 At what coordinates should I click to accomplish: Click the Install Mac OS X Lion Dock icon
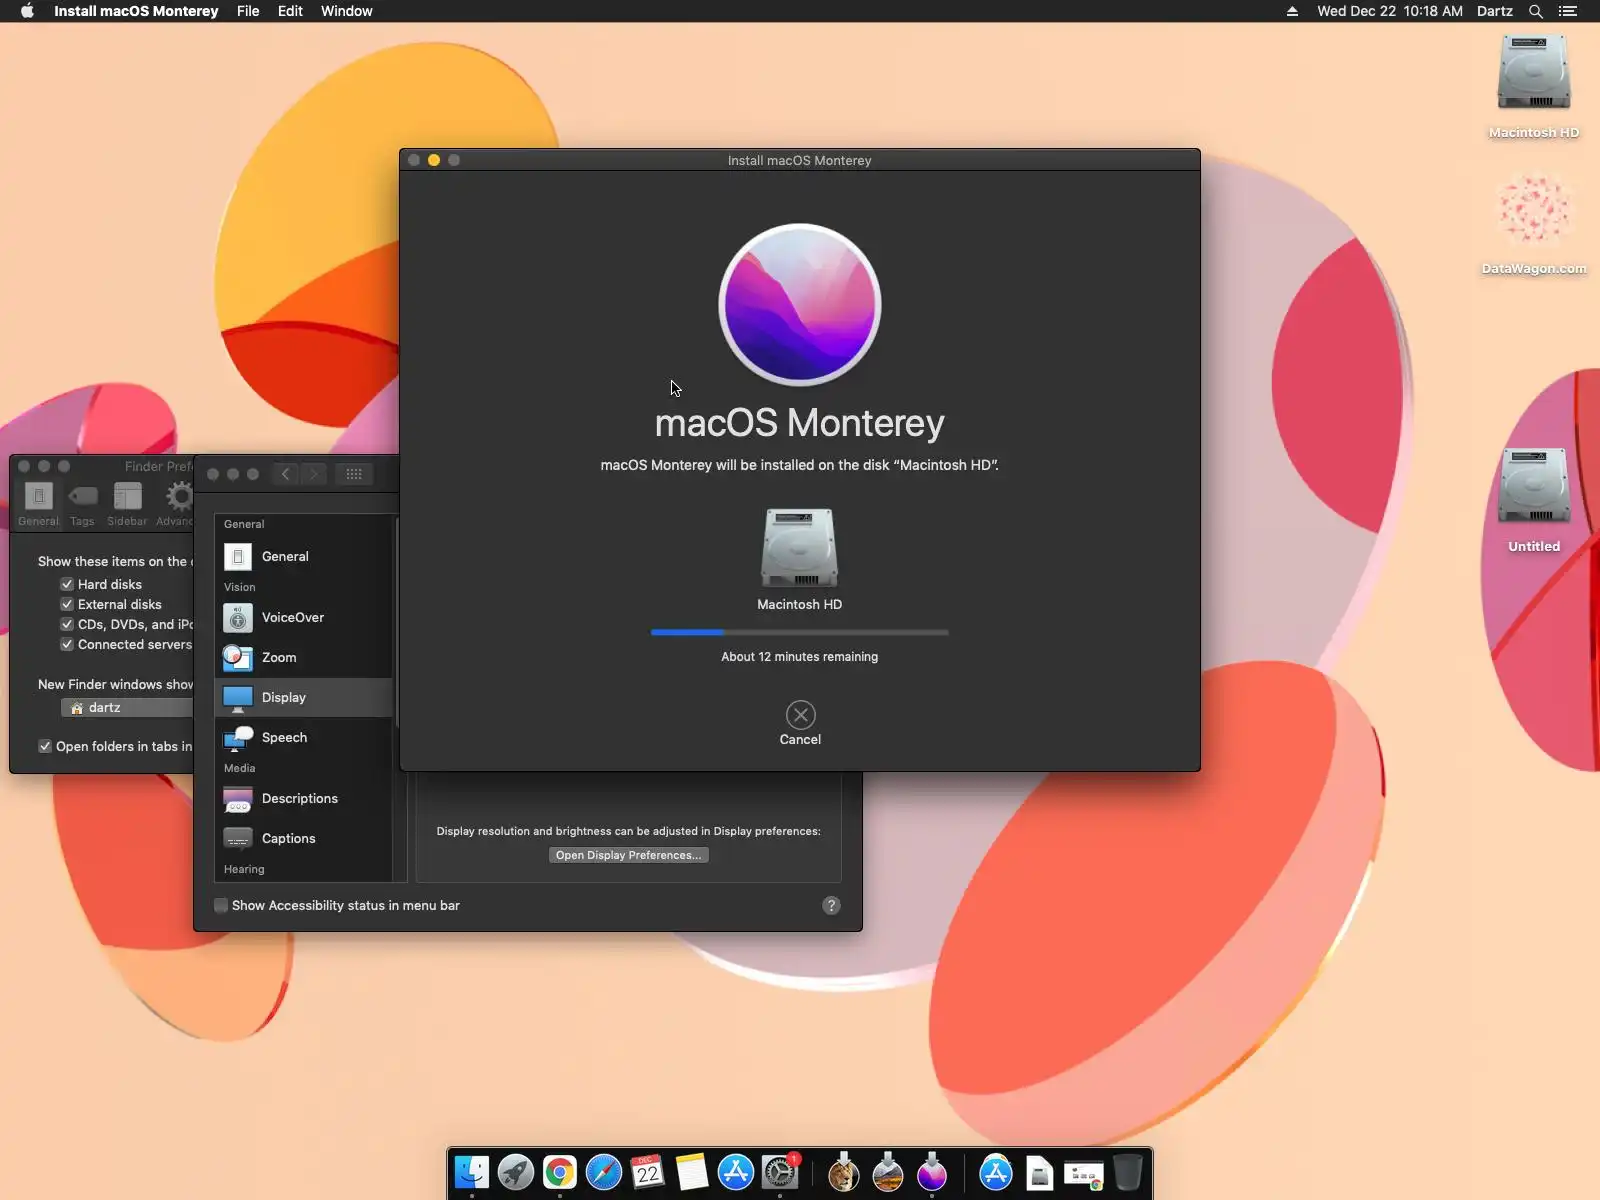pyautogui.click(x=844, y=1172)
